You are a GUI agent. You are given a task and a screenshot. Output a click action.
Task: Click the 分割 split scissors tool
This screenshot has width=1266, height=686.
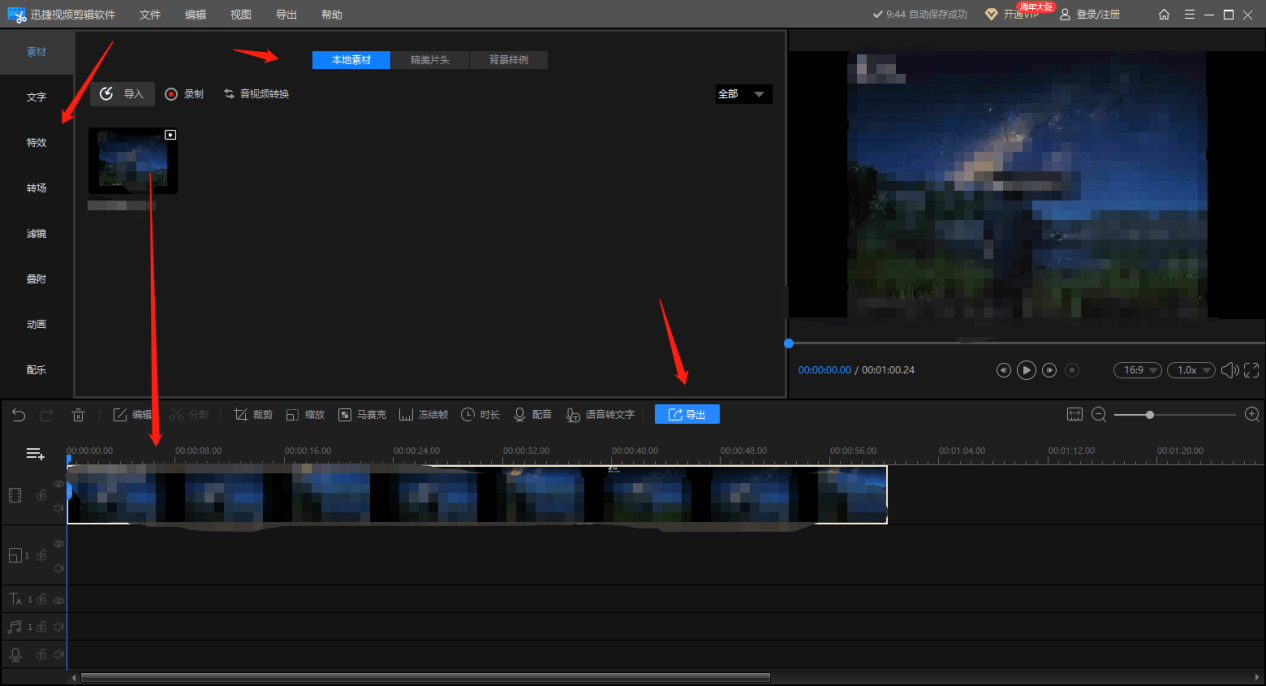click(189, 414)
